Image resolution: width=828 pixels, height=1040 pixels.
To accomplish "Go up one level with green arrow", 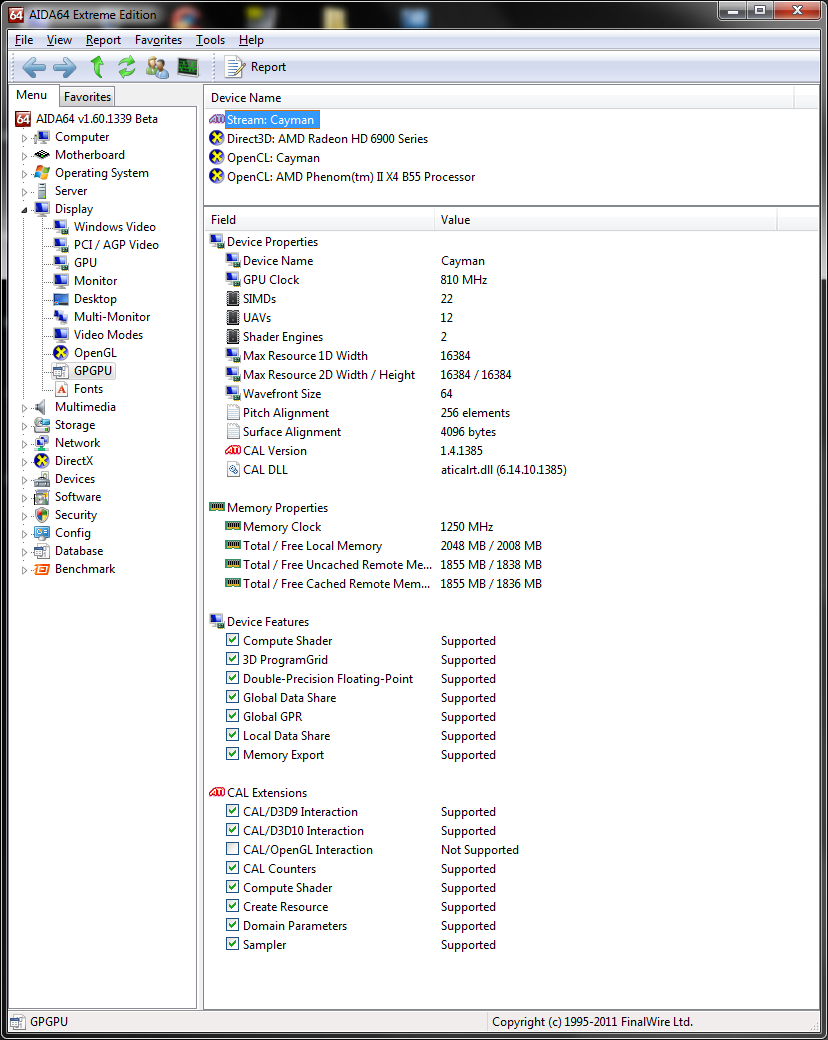I will point(98,66).
